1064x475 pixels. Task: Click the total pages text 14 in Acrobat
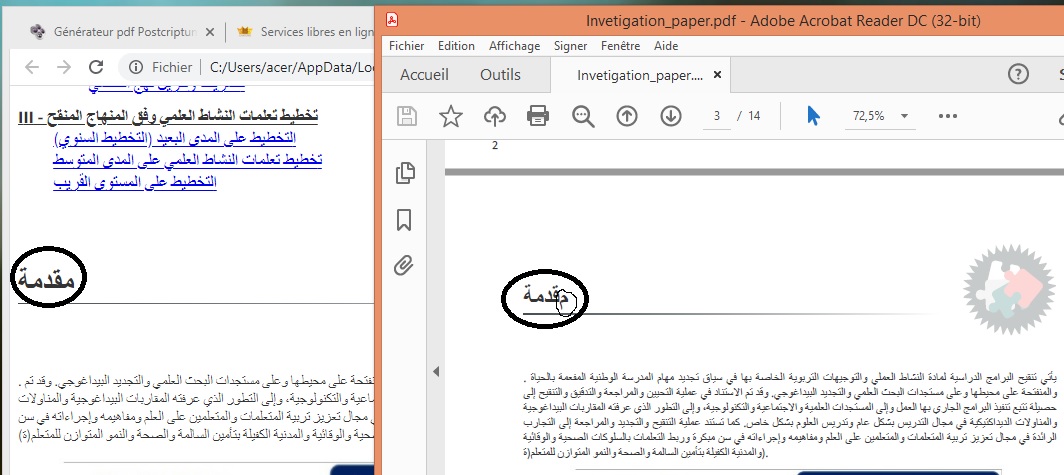tap(754, 116)
